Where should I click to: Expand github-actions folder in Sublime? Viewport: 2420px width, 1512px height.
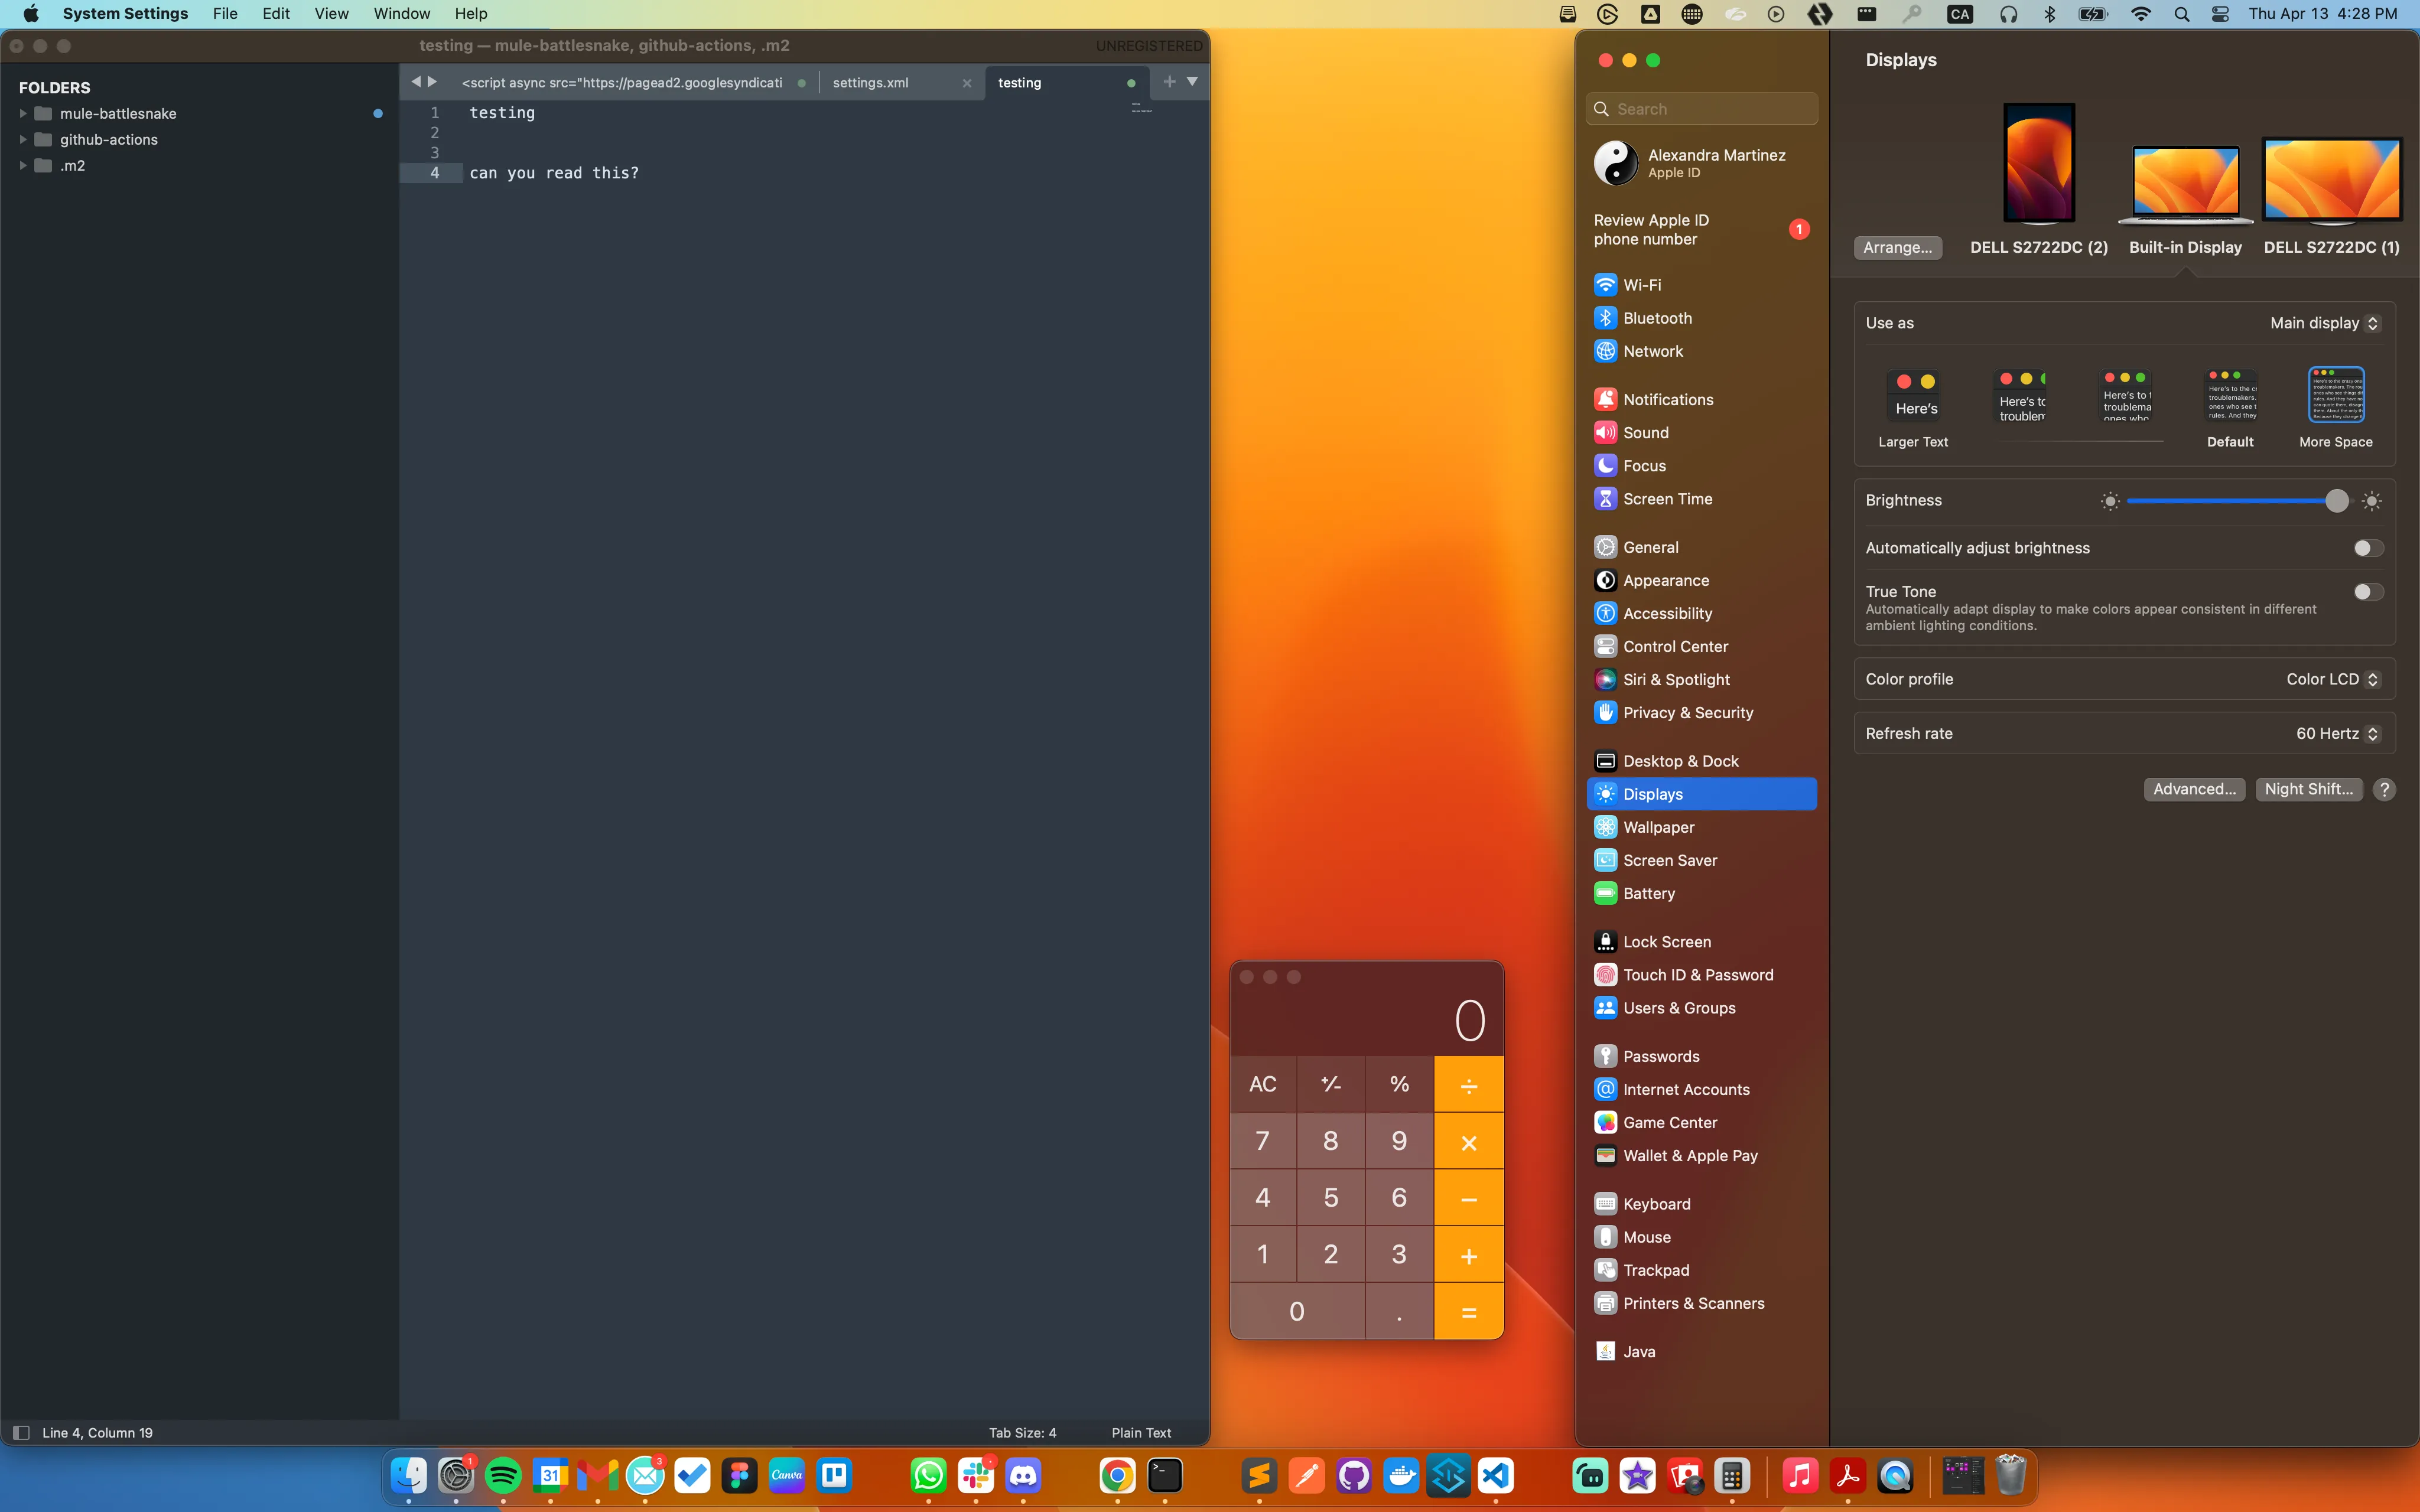tap(23, 140)
